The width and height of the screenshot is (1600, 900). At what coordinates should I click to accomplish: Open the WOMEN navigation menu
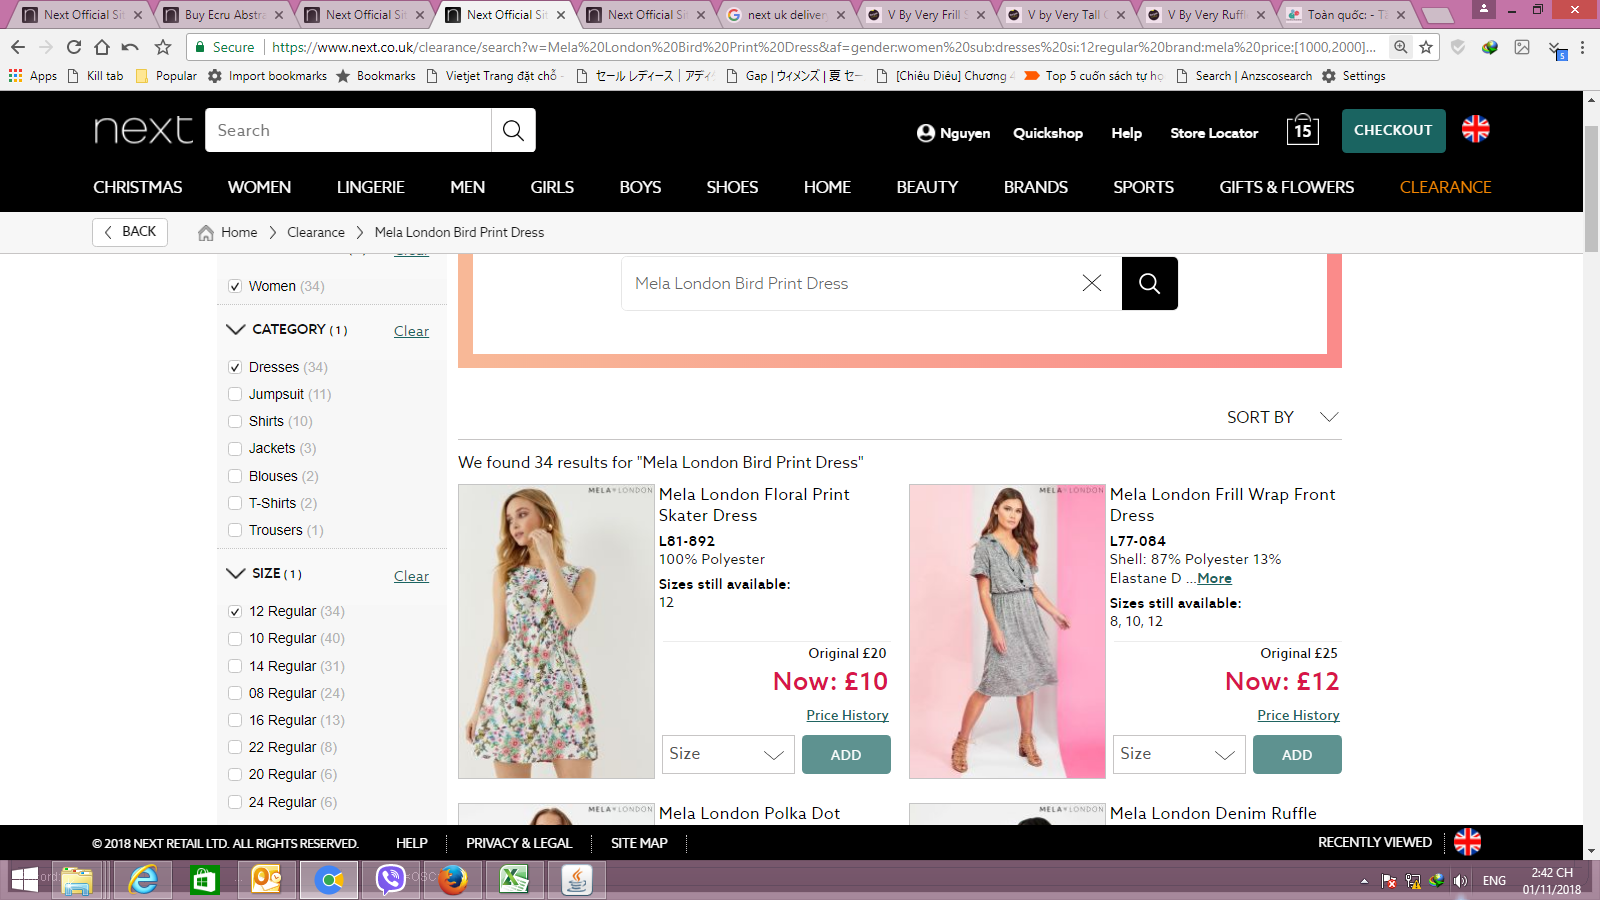(259, 187)
